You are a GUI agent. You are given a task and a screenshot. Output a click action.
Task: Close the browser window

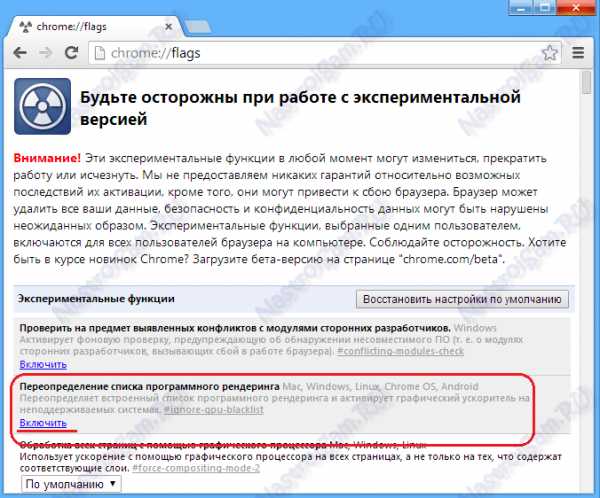coord(576,7)
